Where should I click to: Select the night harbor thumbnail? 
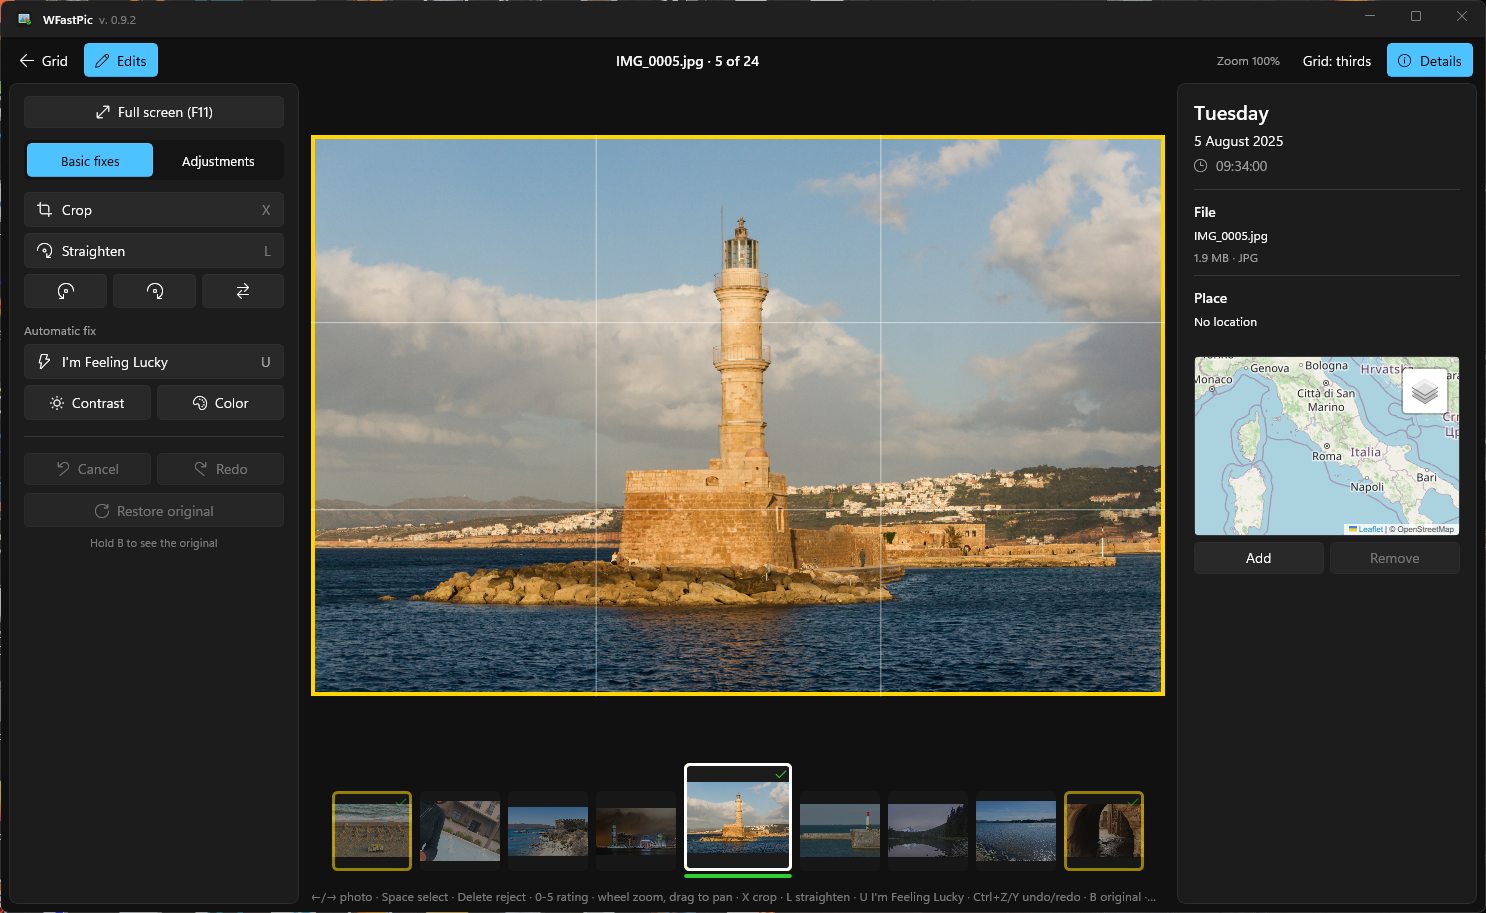[x=636, y=829]
